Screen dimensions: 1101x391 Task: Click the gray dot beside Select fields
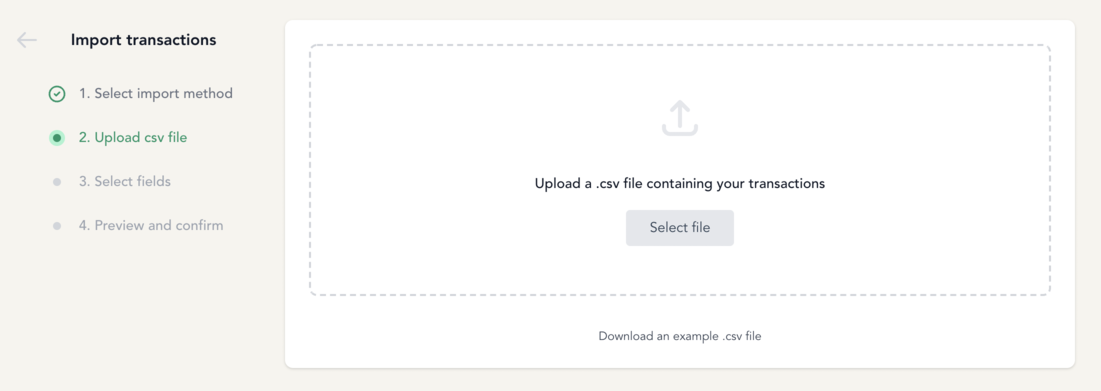tap(57, 183)
